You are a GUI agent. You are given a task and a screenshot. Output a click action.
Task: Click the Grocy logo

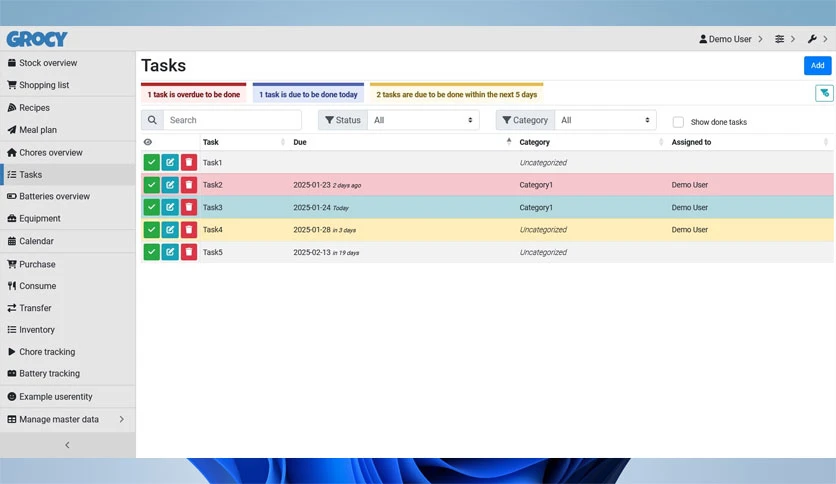[x=37, y=39]
